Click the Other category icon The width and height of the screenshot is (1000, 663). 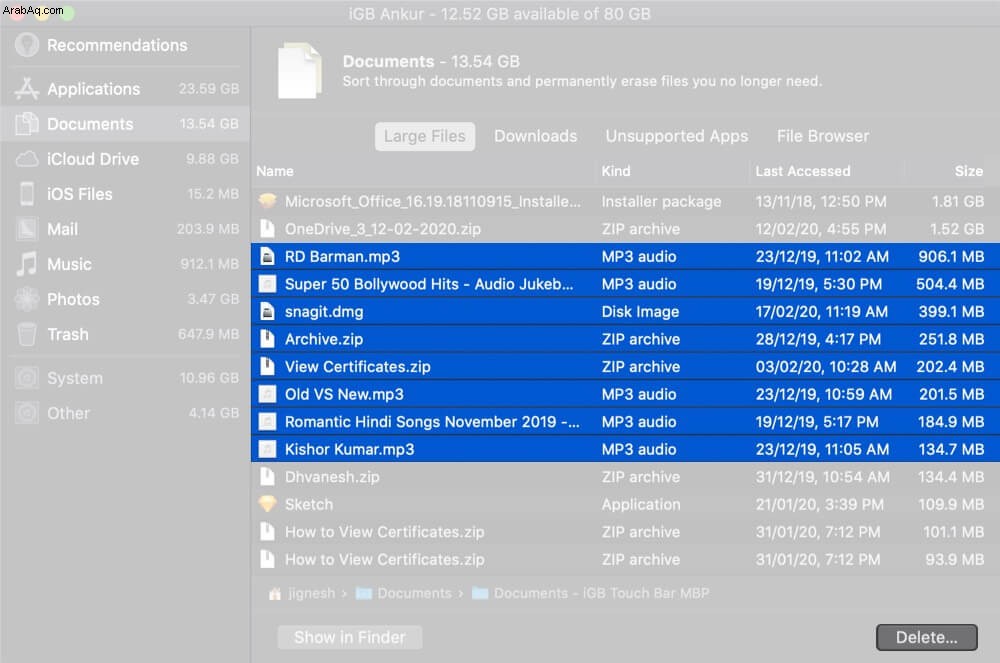coord(27,413)
